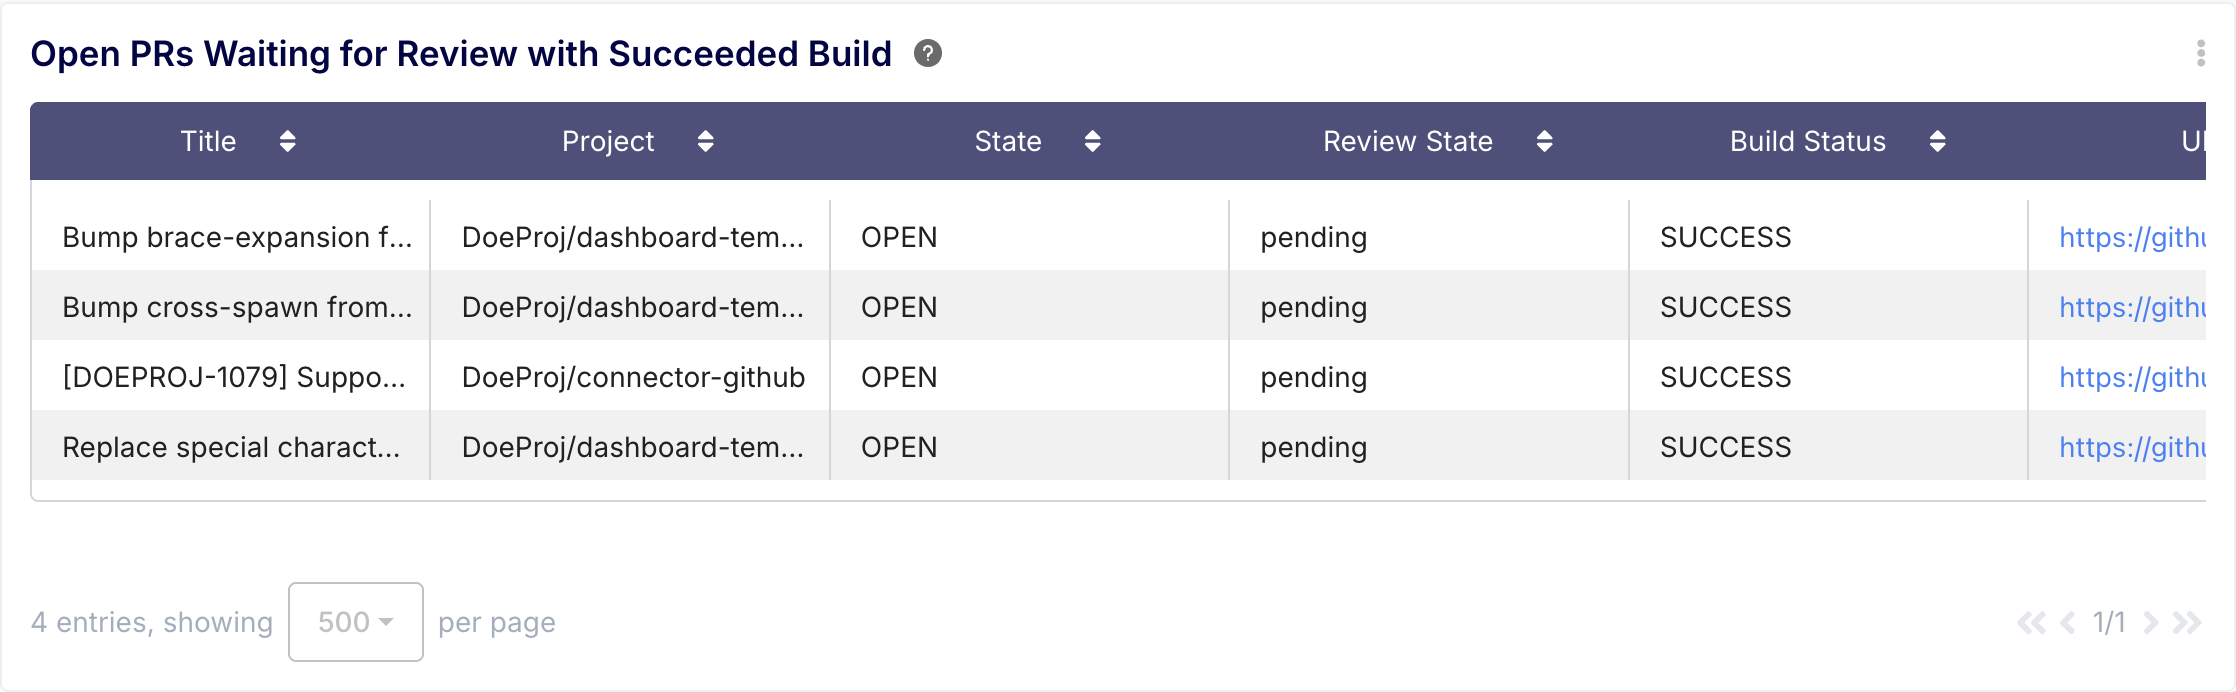The image size is (2236, 692).
Task: Go to the next page arrow
Action: click(x=2150, y=623)
